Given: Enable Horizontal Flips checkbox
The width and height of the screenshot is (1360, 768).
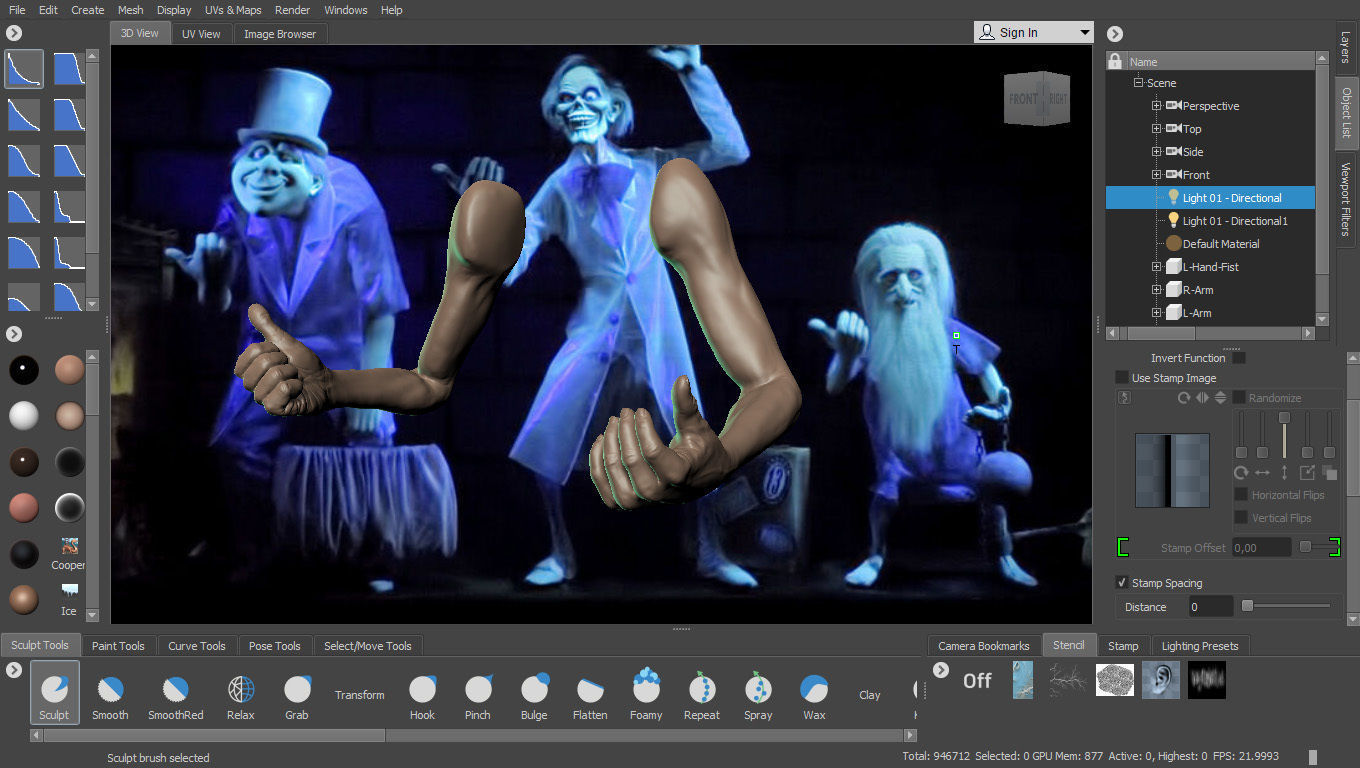Looking at the screenshot, I should [1241, 495].
